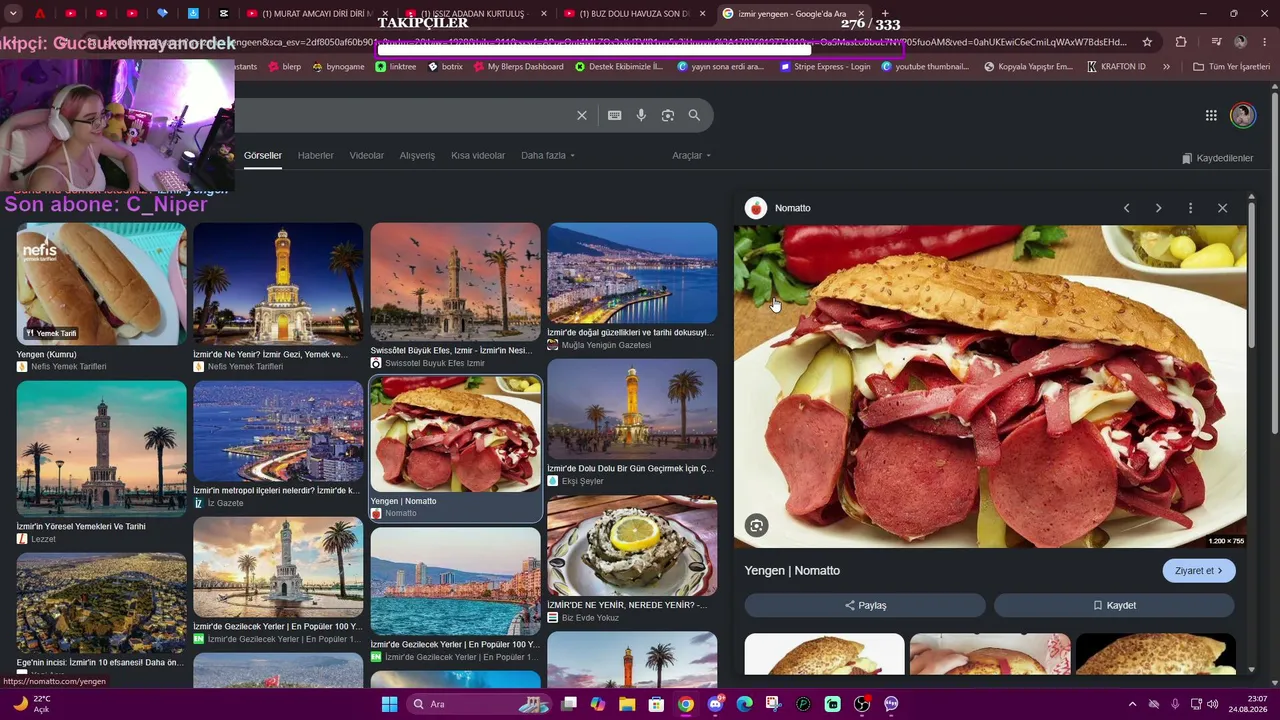Open the Kaydedilenler saved items

pyautogui.click(x=1217, y=158)
